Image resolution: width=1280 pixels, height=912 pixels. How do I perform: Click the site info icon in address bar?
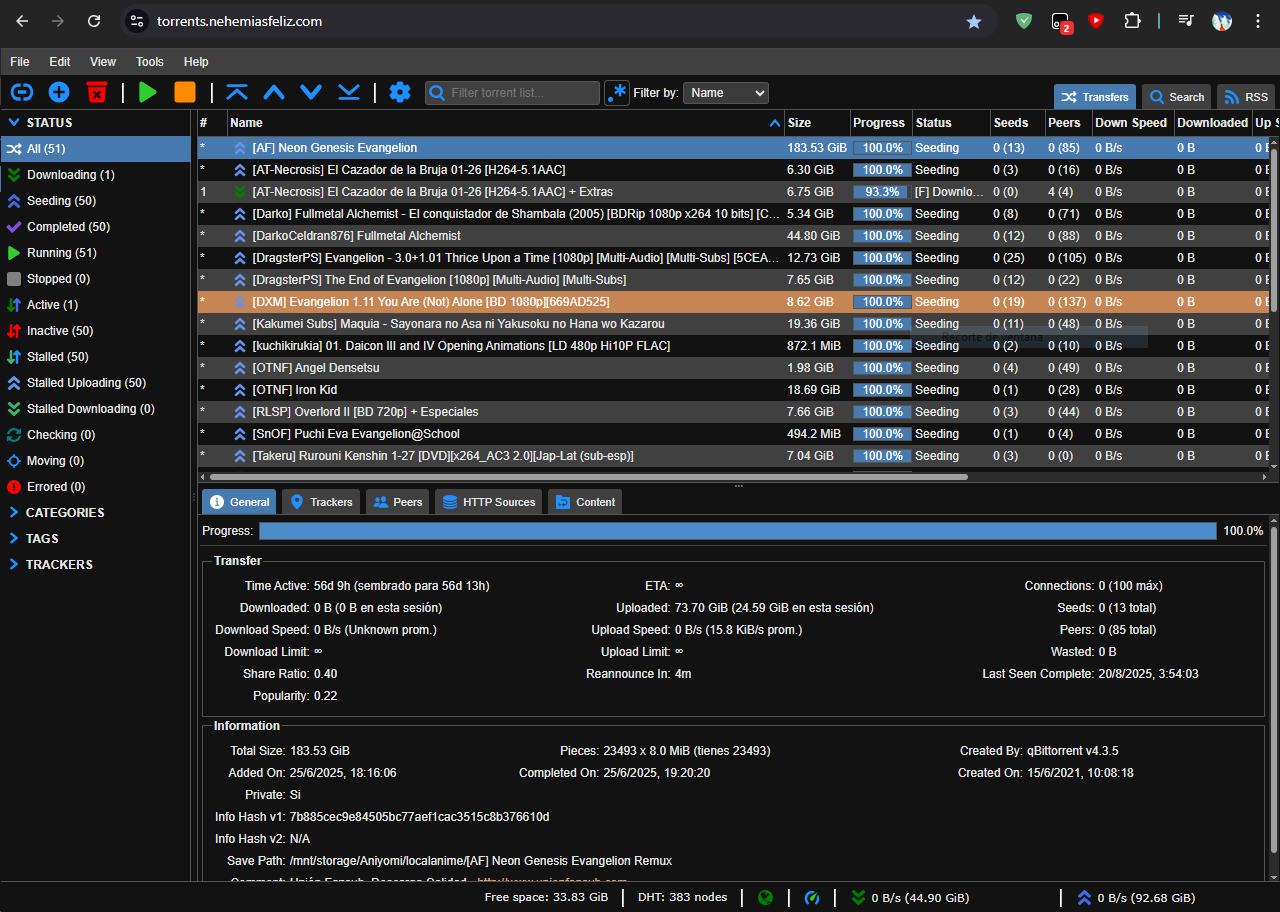pos(138,21)
